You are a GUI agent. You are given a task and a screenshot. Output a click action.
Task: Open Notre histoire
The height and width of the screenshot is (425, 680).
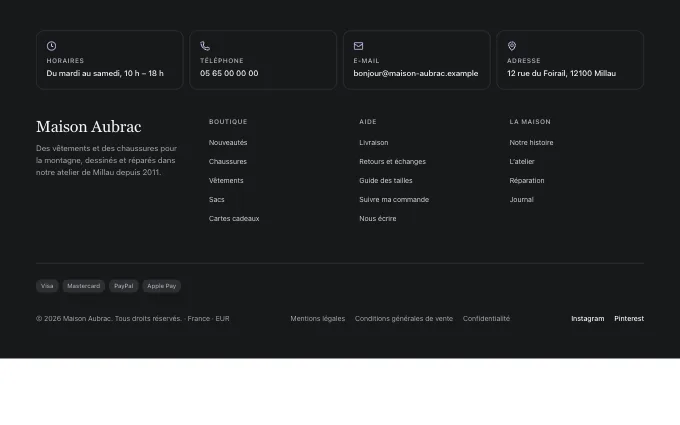(531, 142)
